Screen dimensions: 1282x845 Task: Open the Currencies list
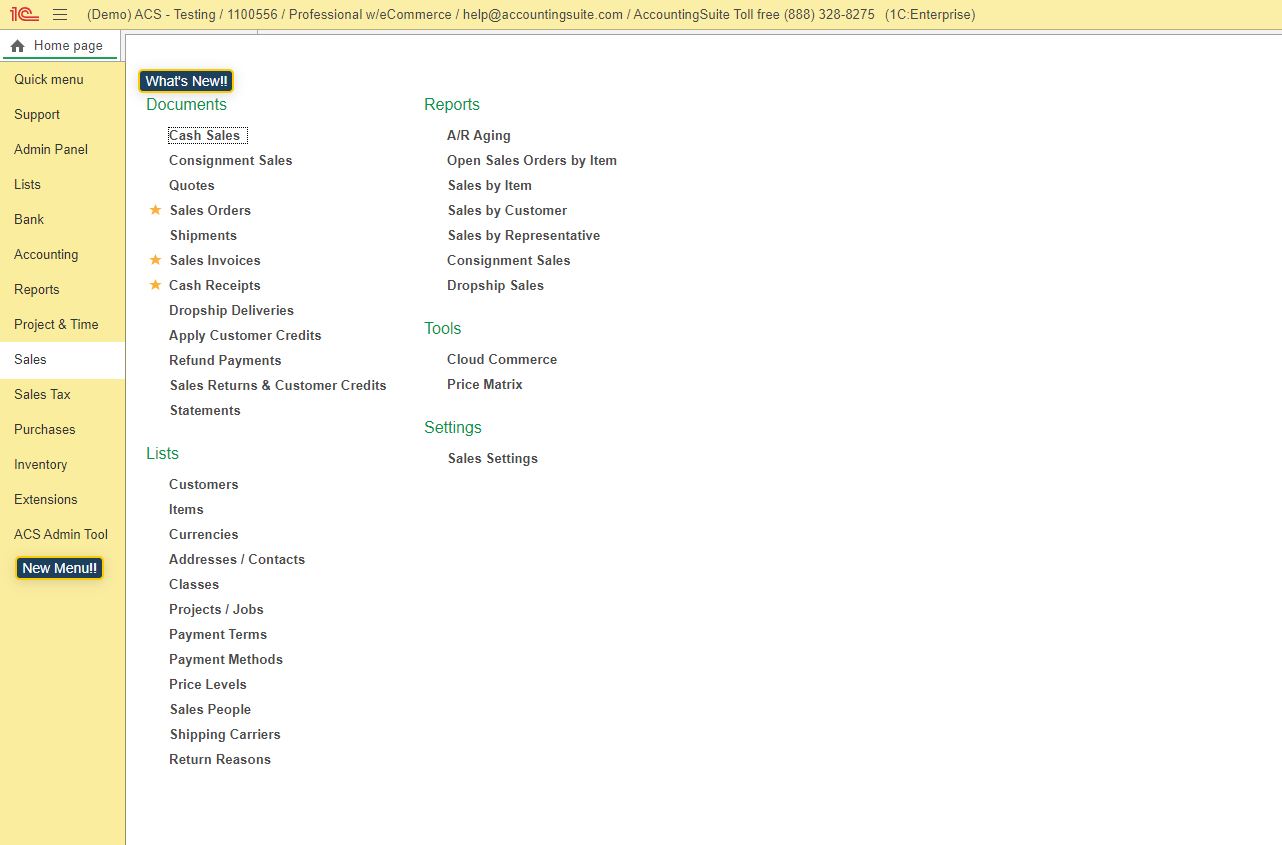204,535
